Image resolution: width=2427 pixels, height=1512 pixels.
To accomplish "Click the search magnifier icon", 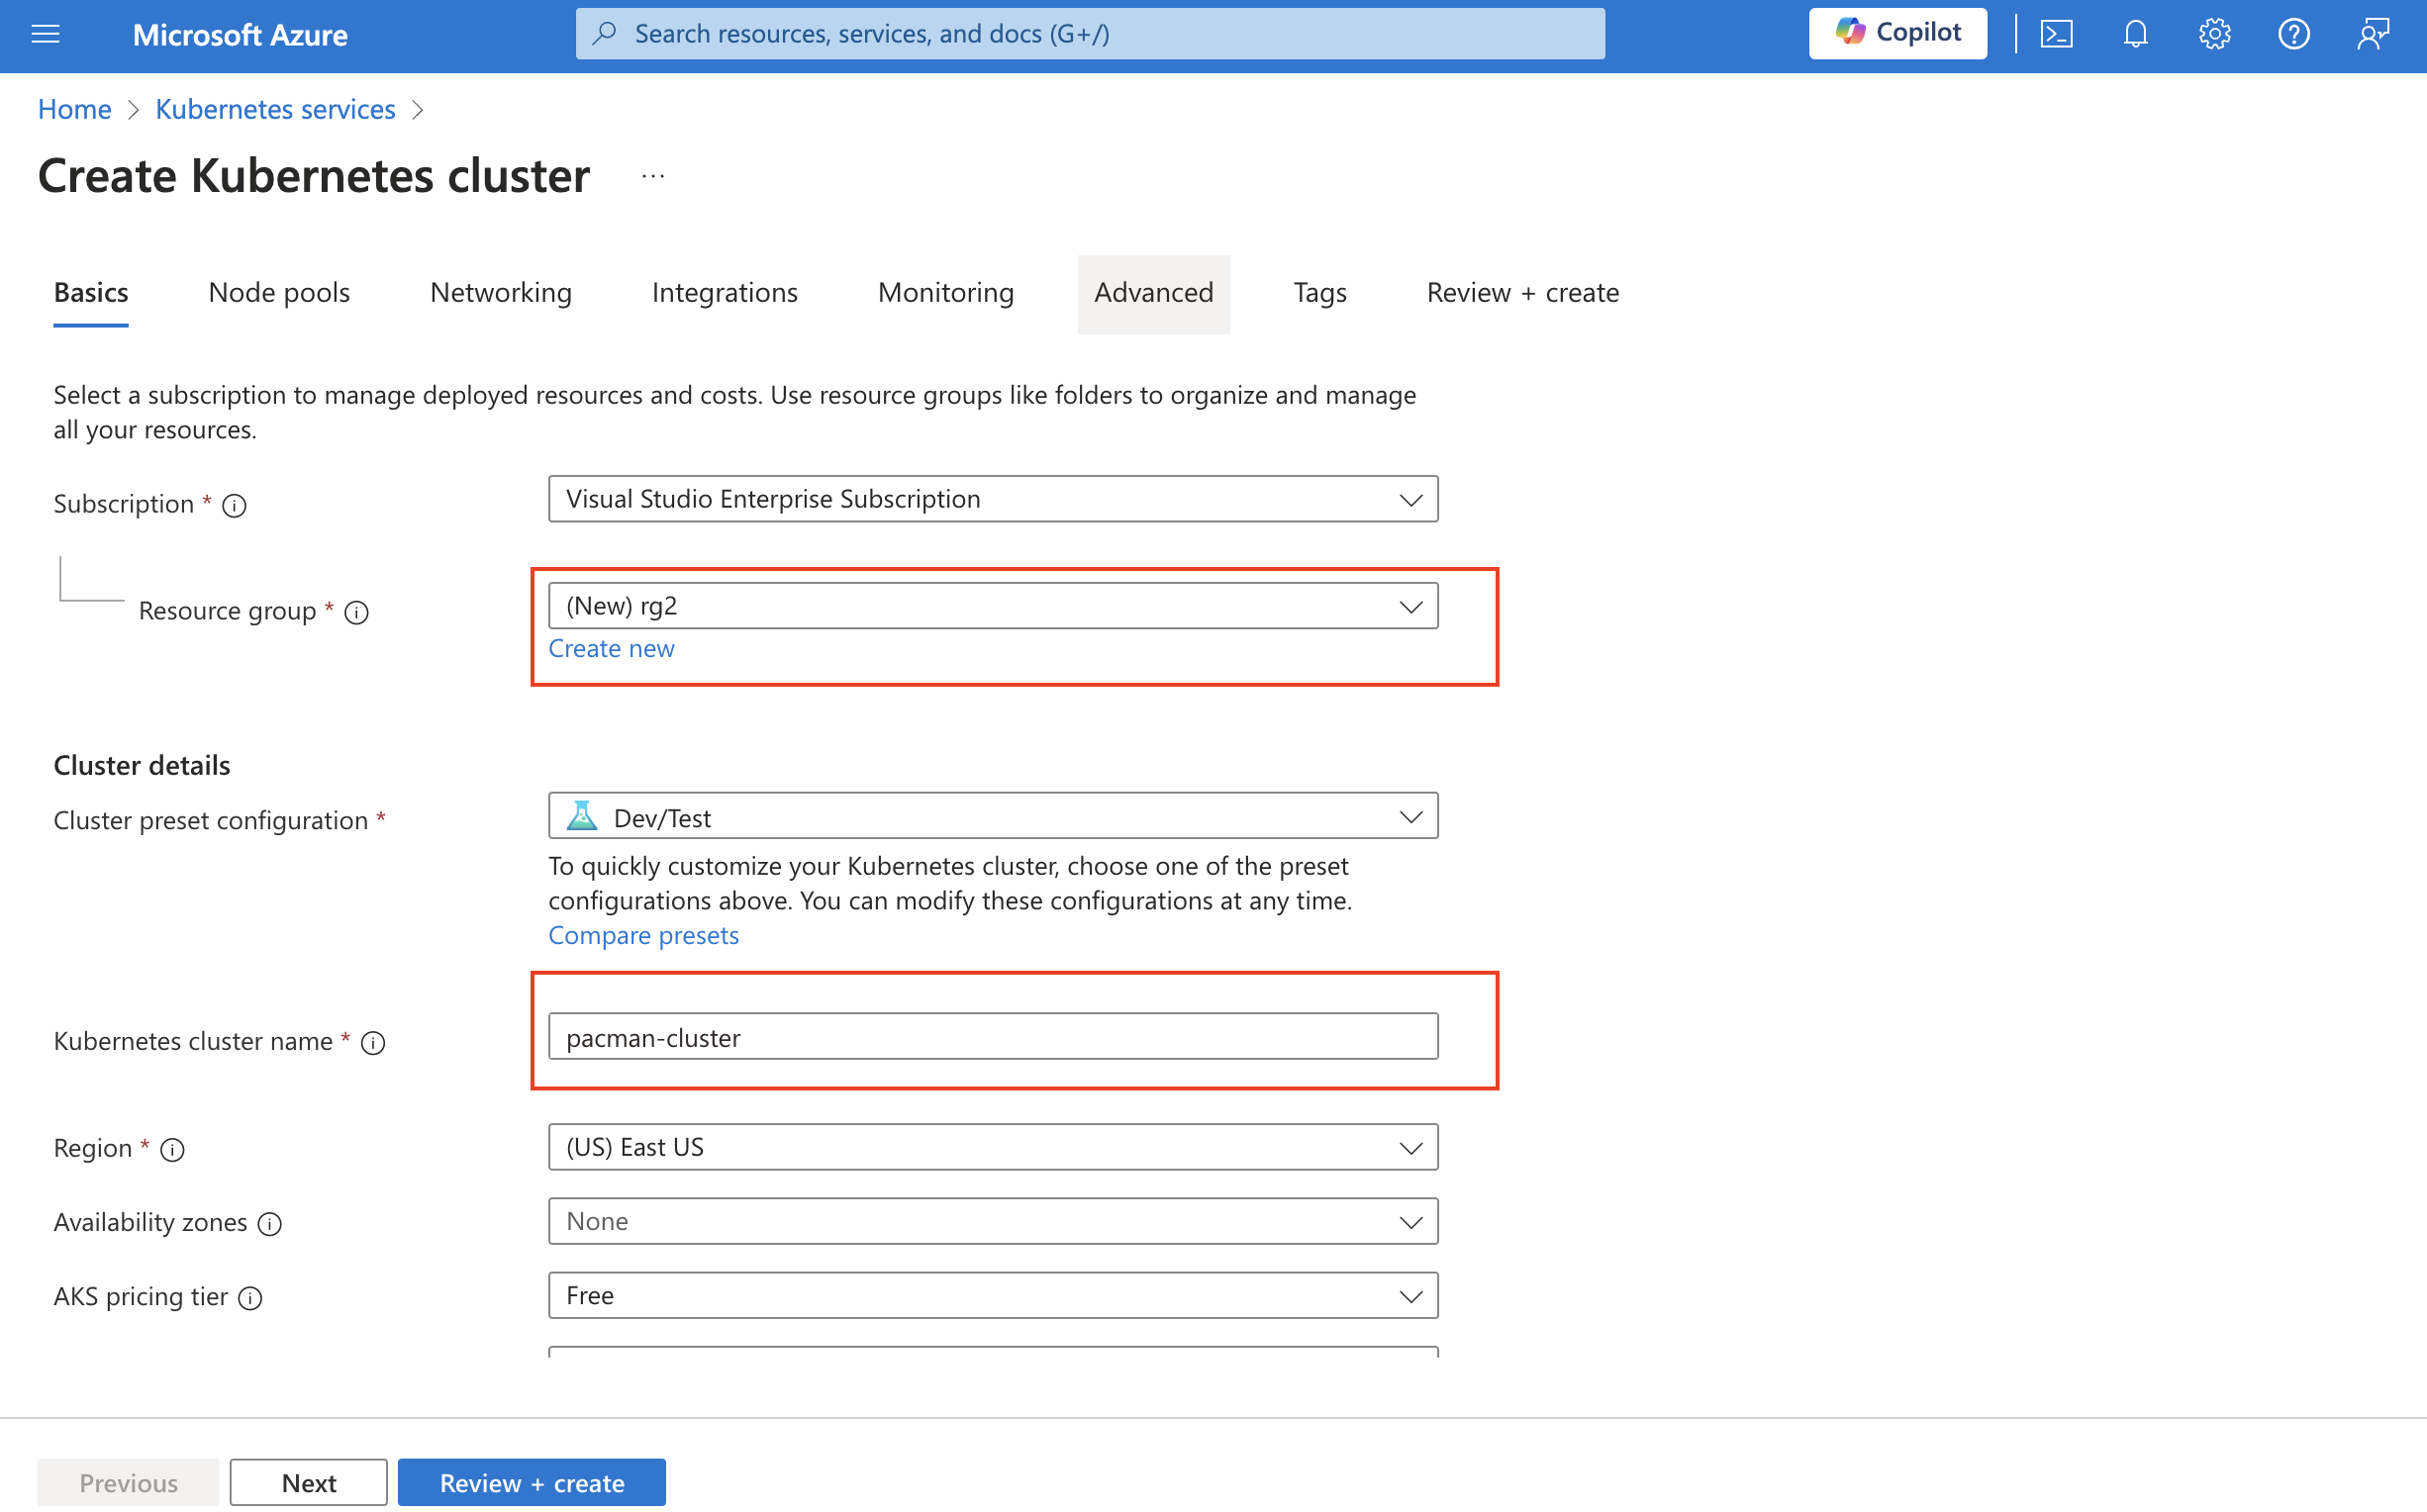I will click(604, 34).
